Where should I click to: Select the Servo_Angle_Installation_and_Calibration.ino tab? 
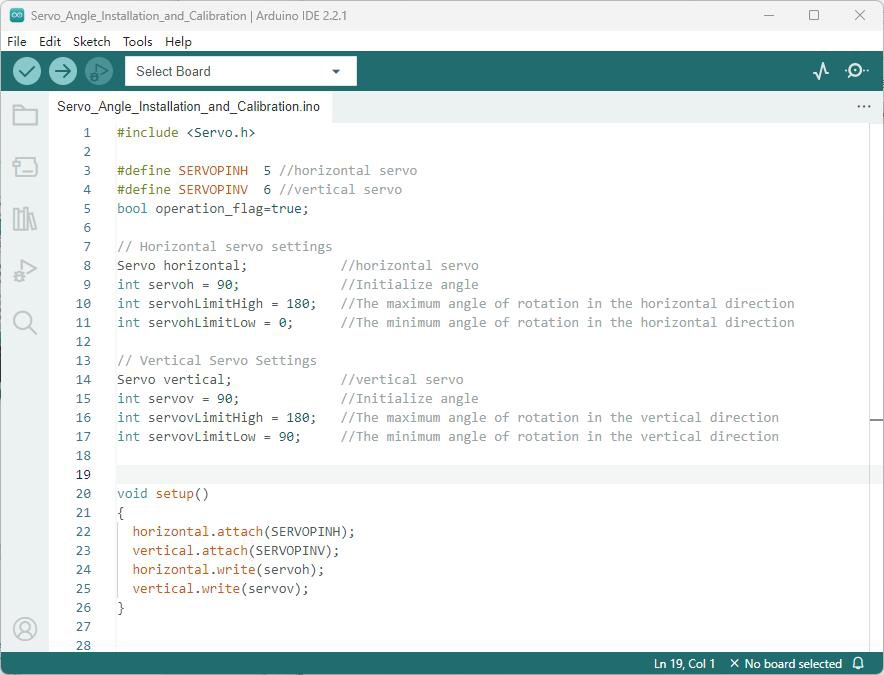click(188, 107)
